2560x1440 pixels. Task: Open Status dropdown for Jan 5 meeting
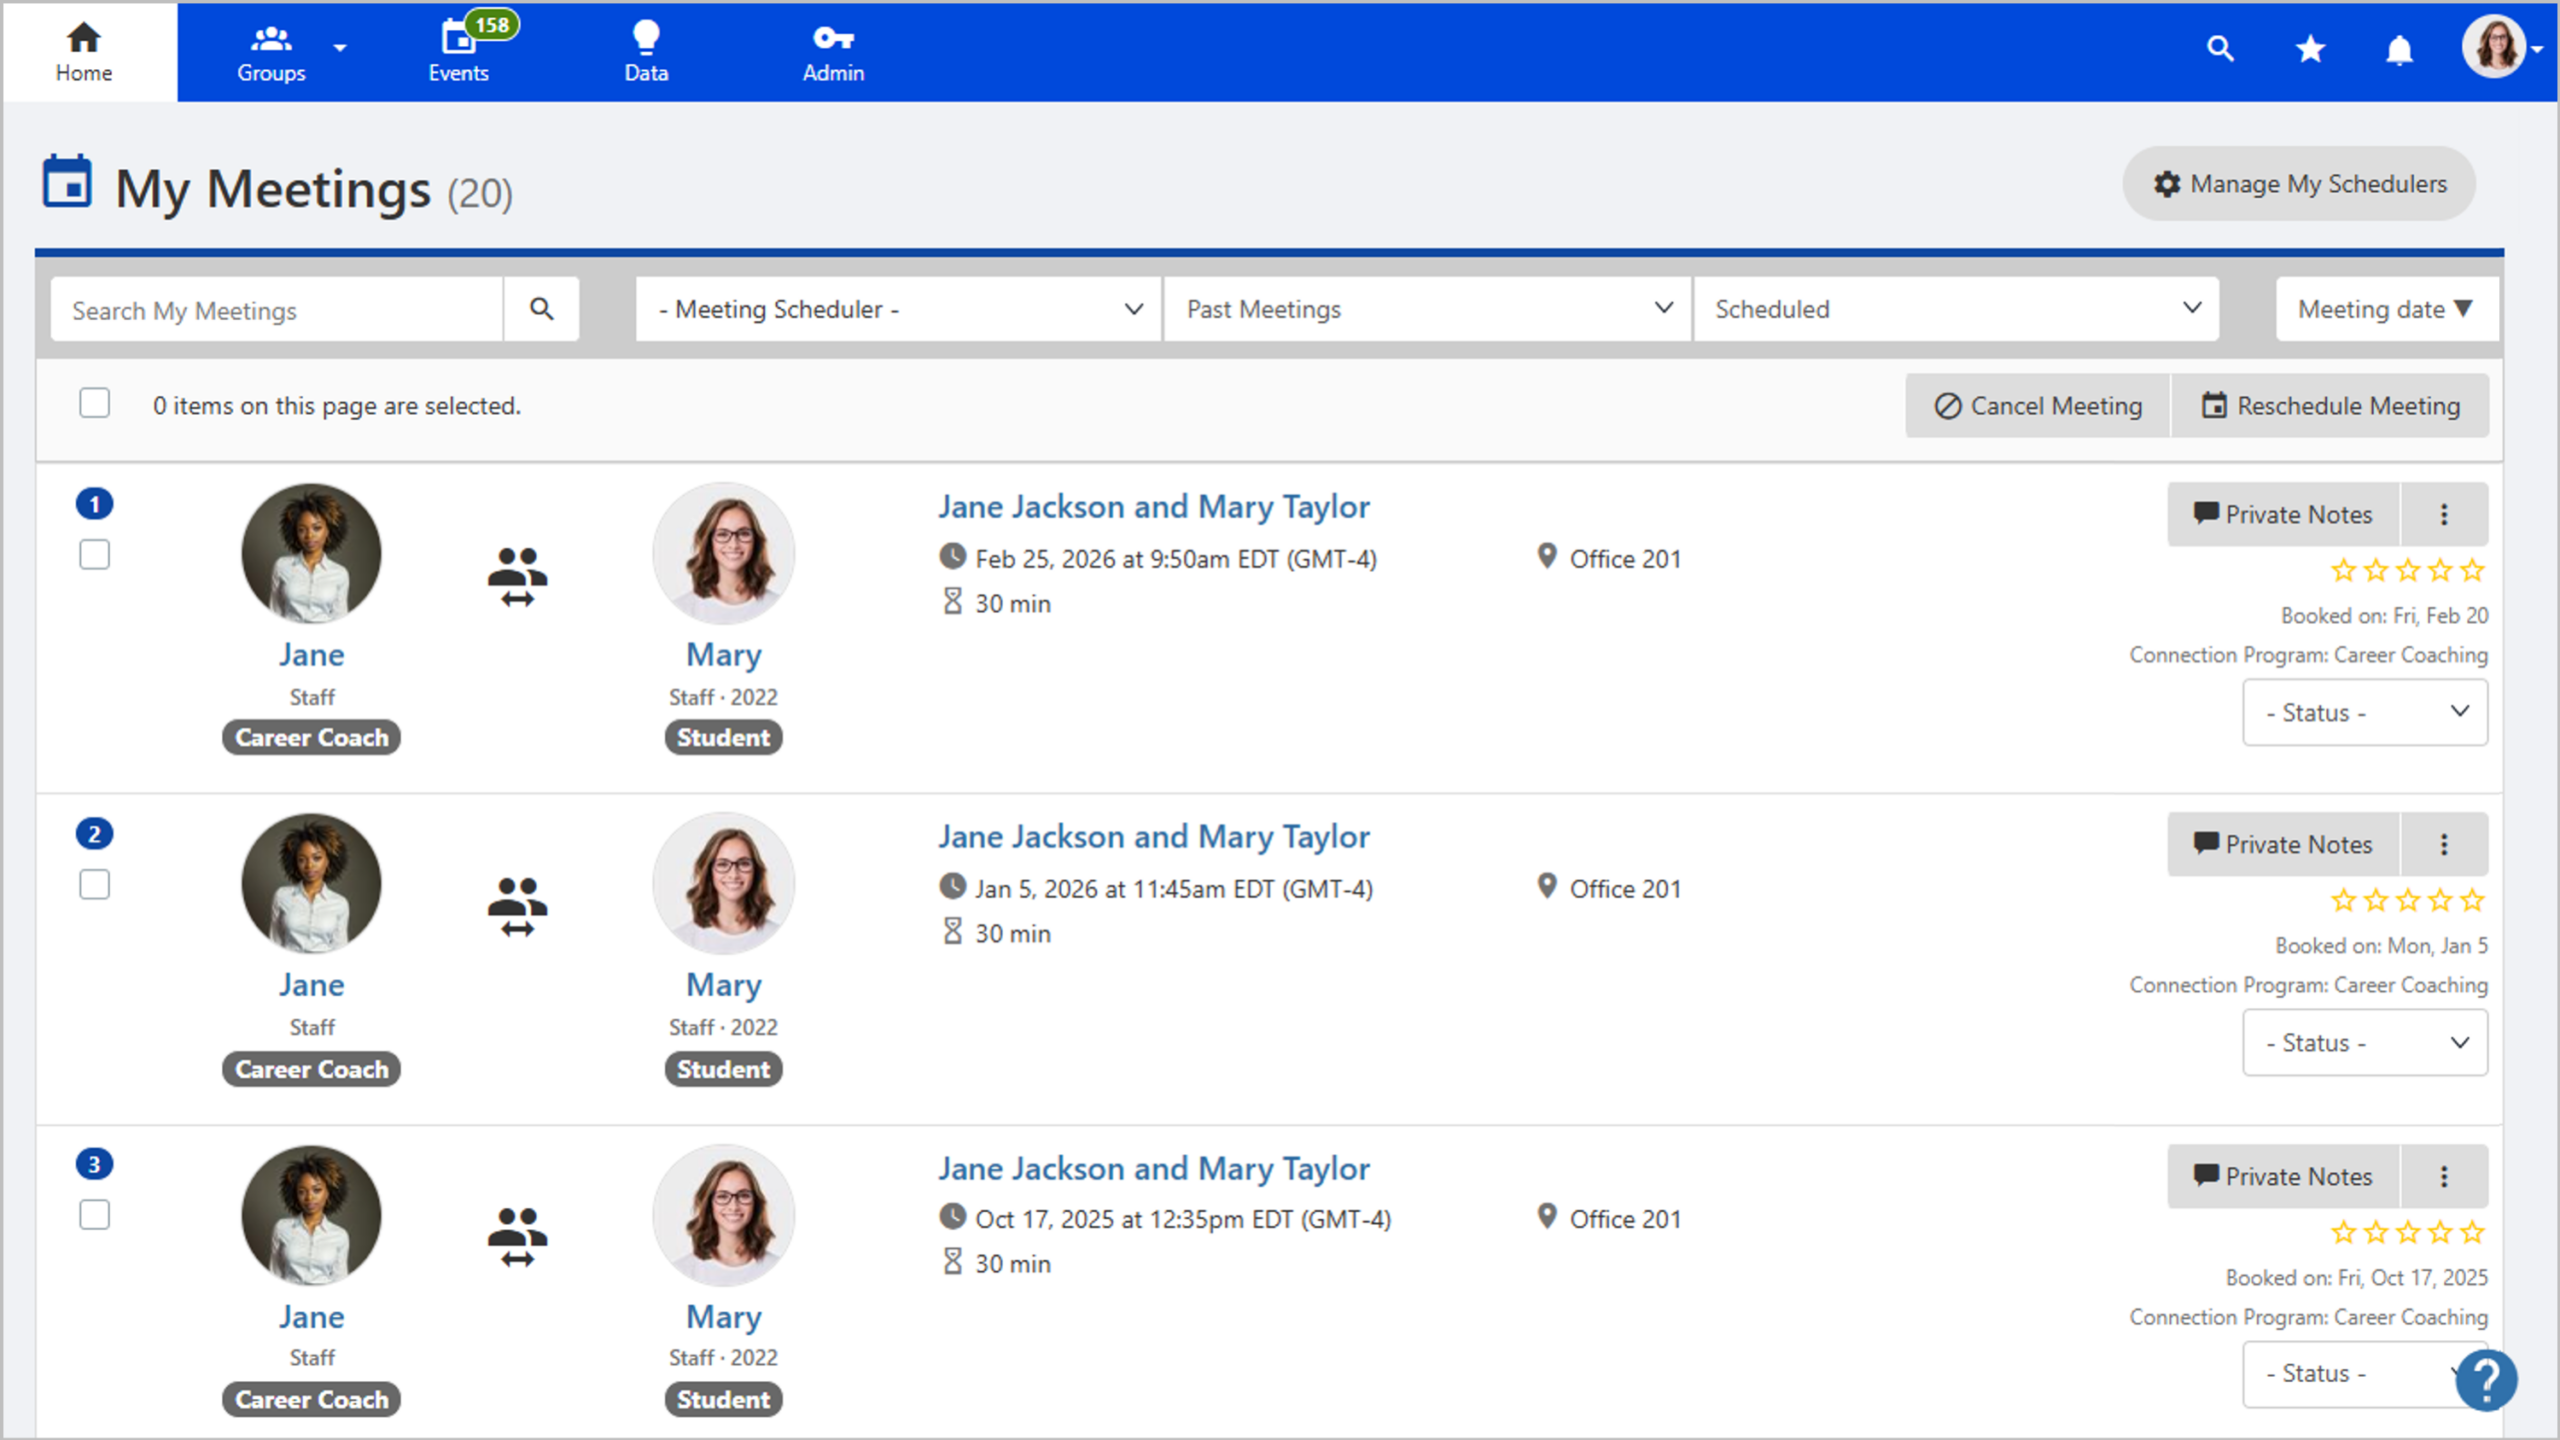pyautogui.click(x=2365, y=1042)
